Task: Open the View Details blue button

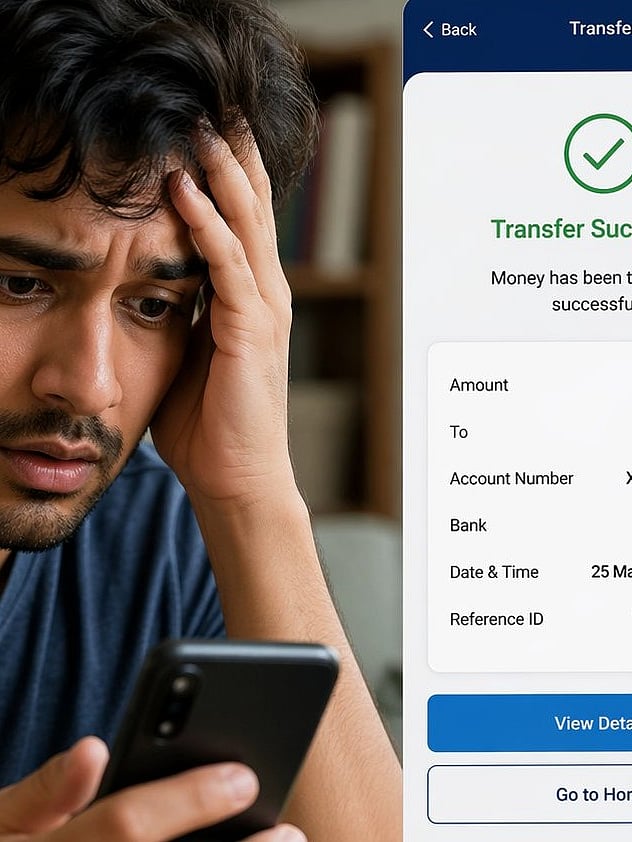Action: pyautogui.click(x=529, y=723)
